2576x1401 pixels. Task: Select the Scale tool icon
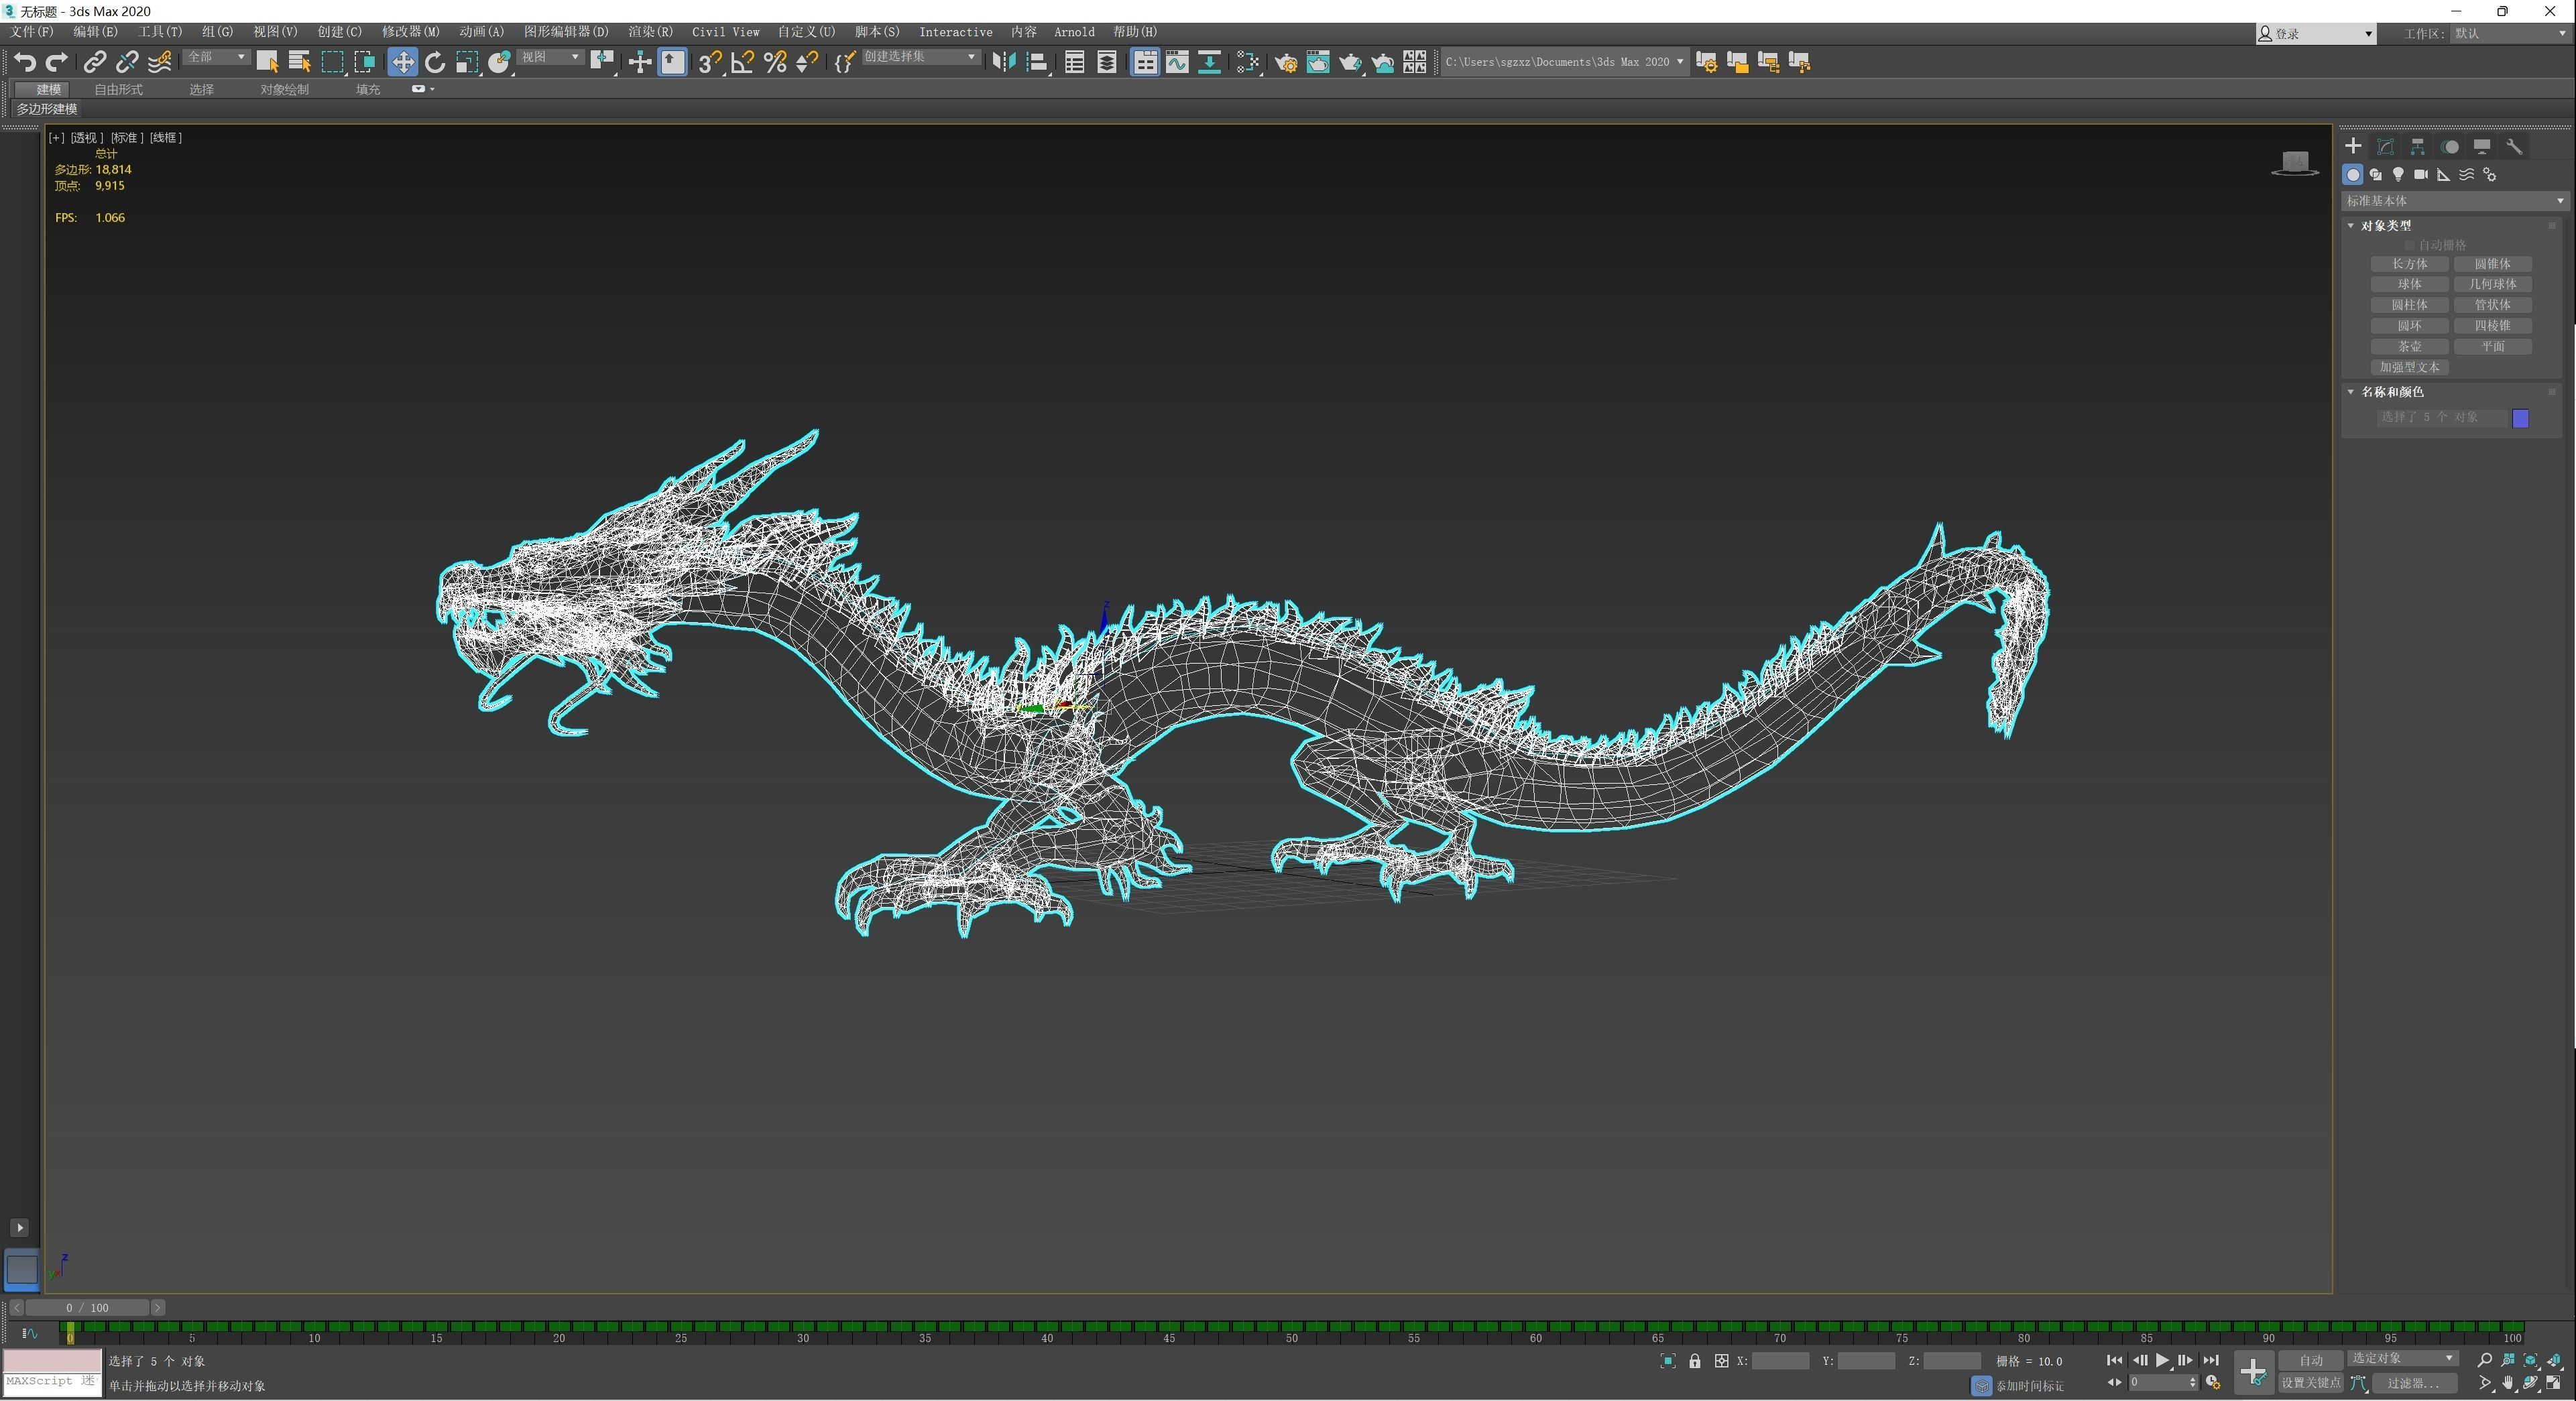coord(467,62)
